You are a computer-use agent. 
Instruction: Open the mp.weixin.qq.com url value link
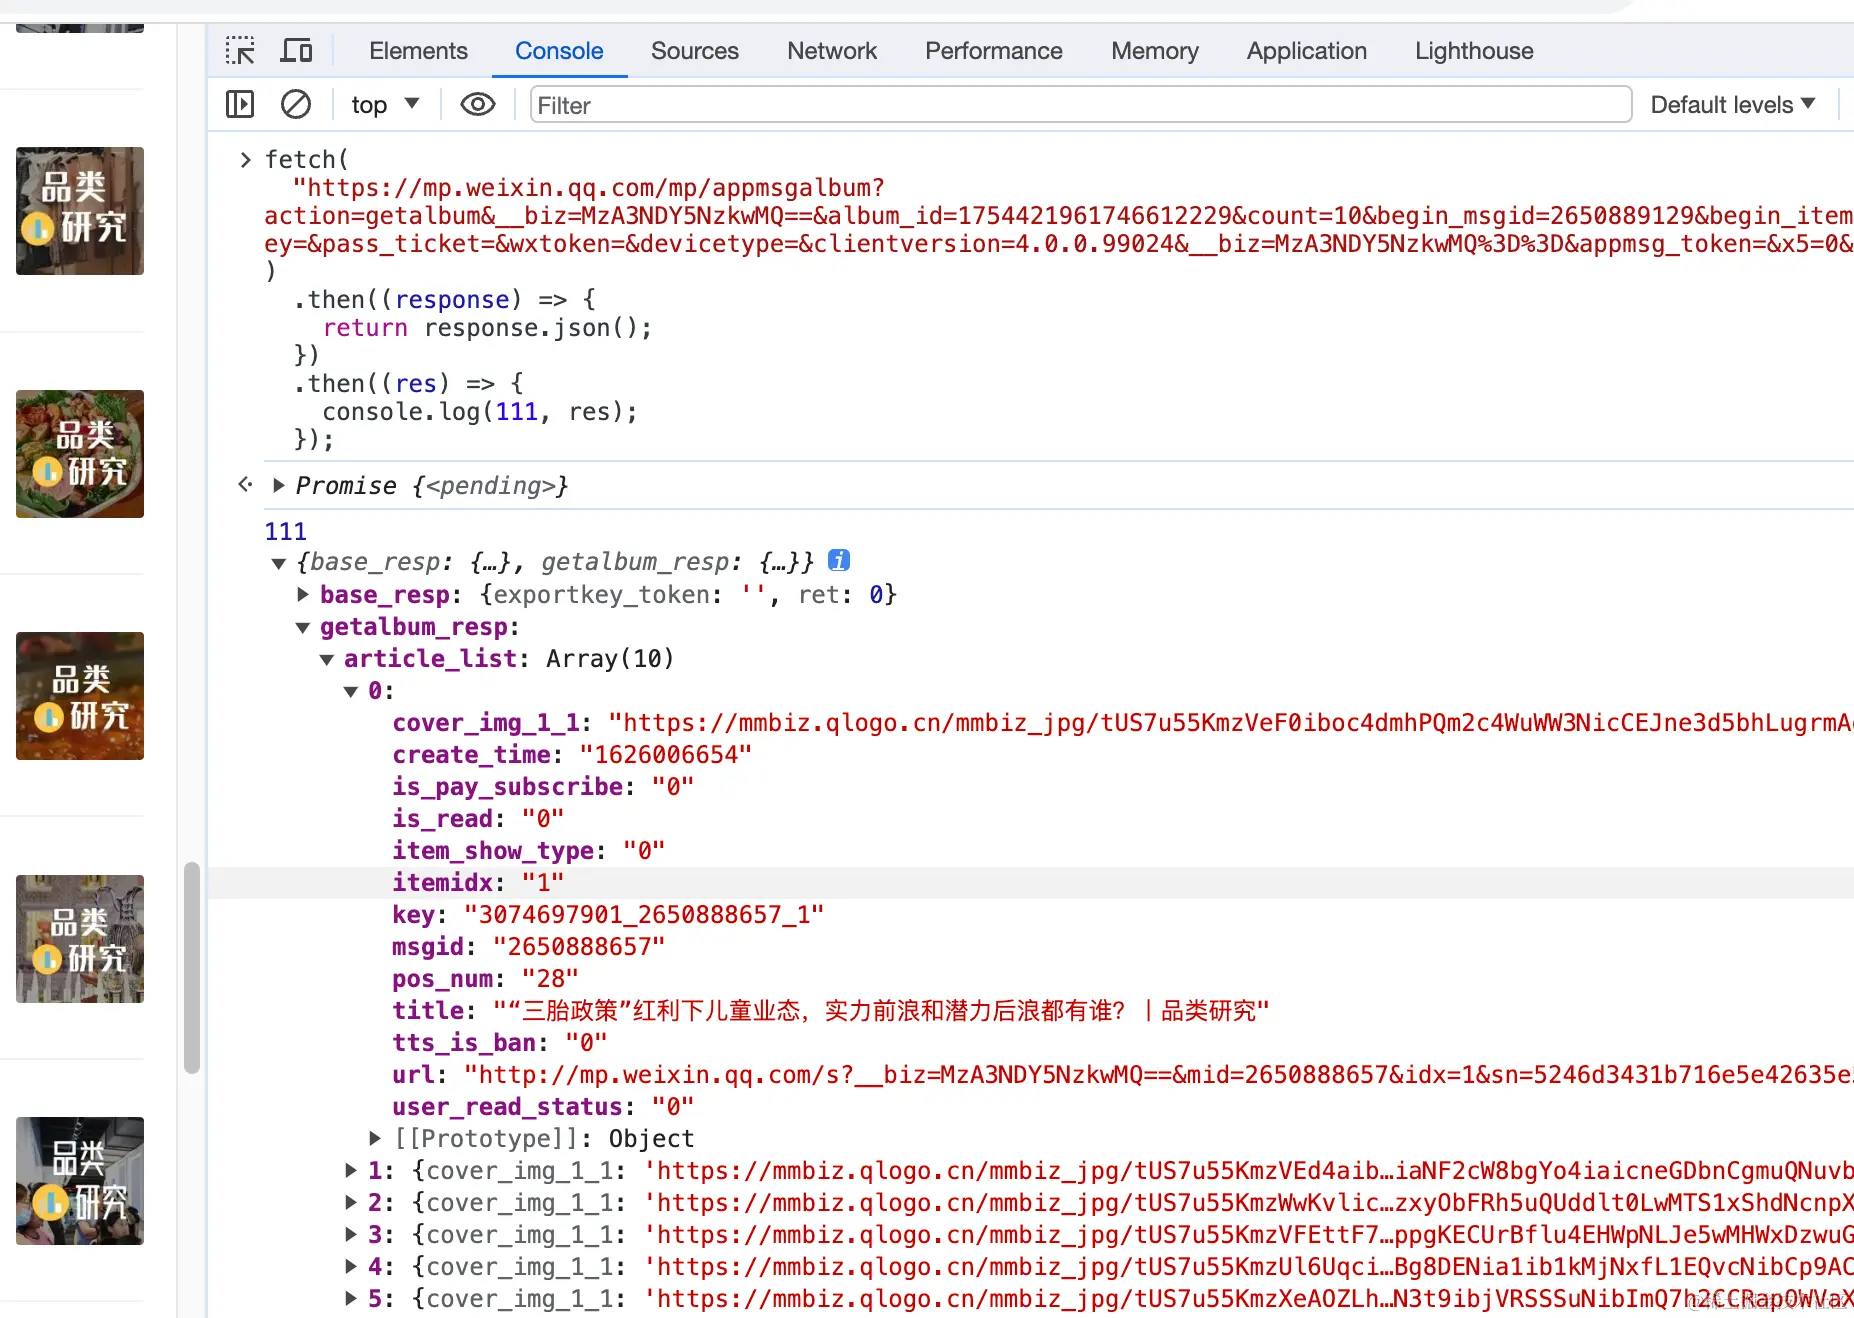(1158, 1075)
